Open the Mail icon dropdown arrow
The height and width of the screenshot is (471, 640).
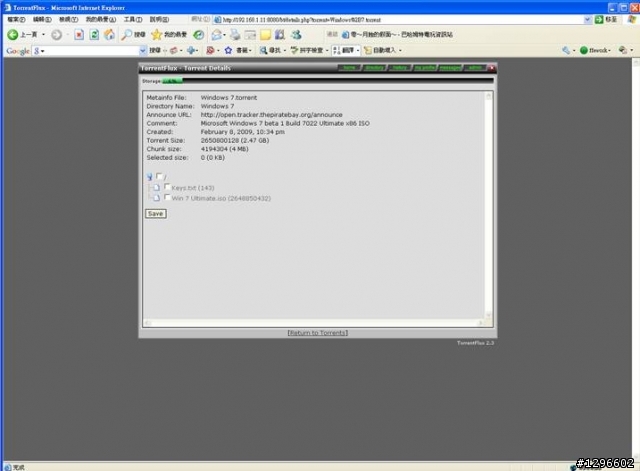[224, 35]
